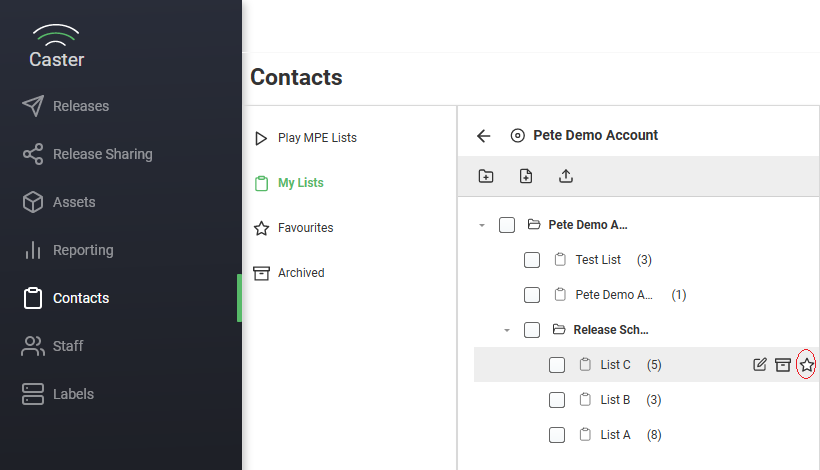The height and width of the screenshot is (470, 820).
Task: Select the List A checkbox
Action: [x=557, y=435]
